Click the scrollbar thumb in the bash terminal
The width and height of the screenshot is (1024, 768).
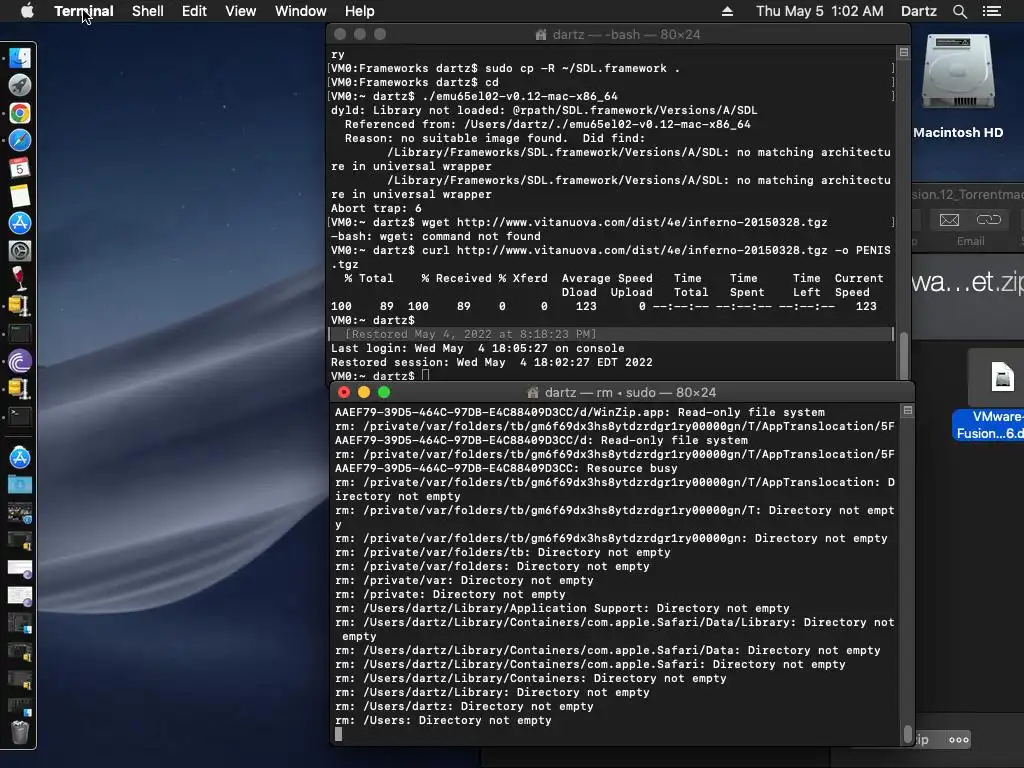(904, 355)
